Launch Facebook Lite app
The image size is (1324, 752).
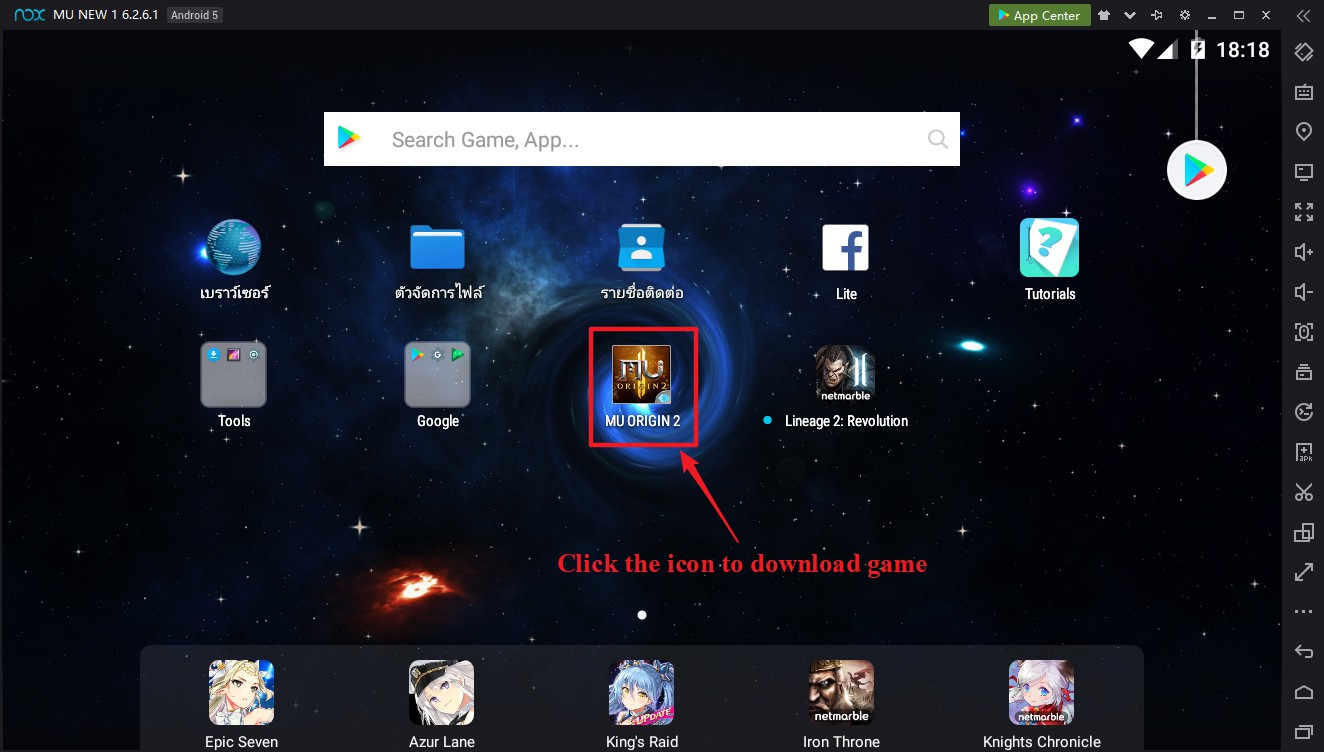pyautogui.click(x=846, y=247)
